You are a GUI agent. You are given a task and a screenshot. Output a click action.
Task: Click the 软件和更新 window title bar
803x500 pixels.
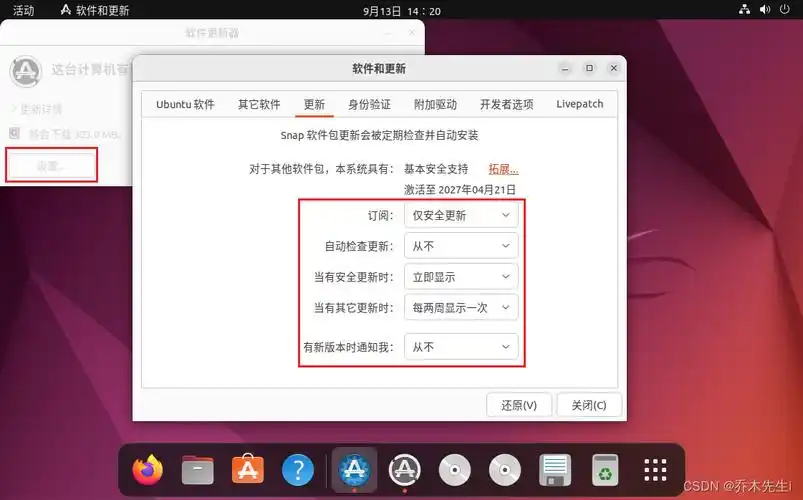[379, 69]
